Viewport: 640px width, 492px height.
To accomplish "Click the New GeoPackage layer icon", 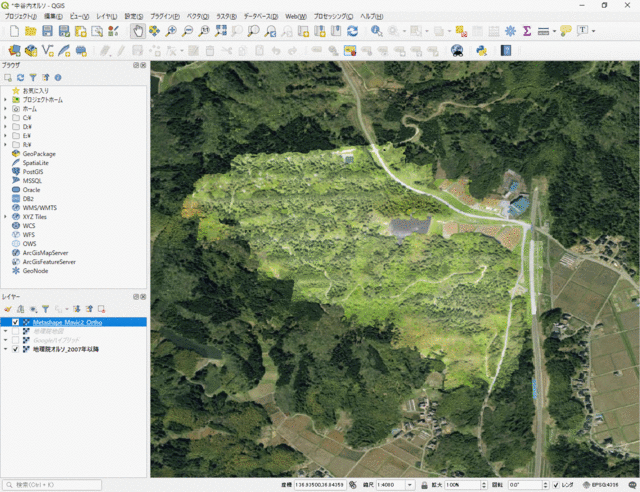I will pyautogui.click(x=31, y=51).
